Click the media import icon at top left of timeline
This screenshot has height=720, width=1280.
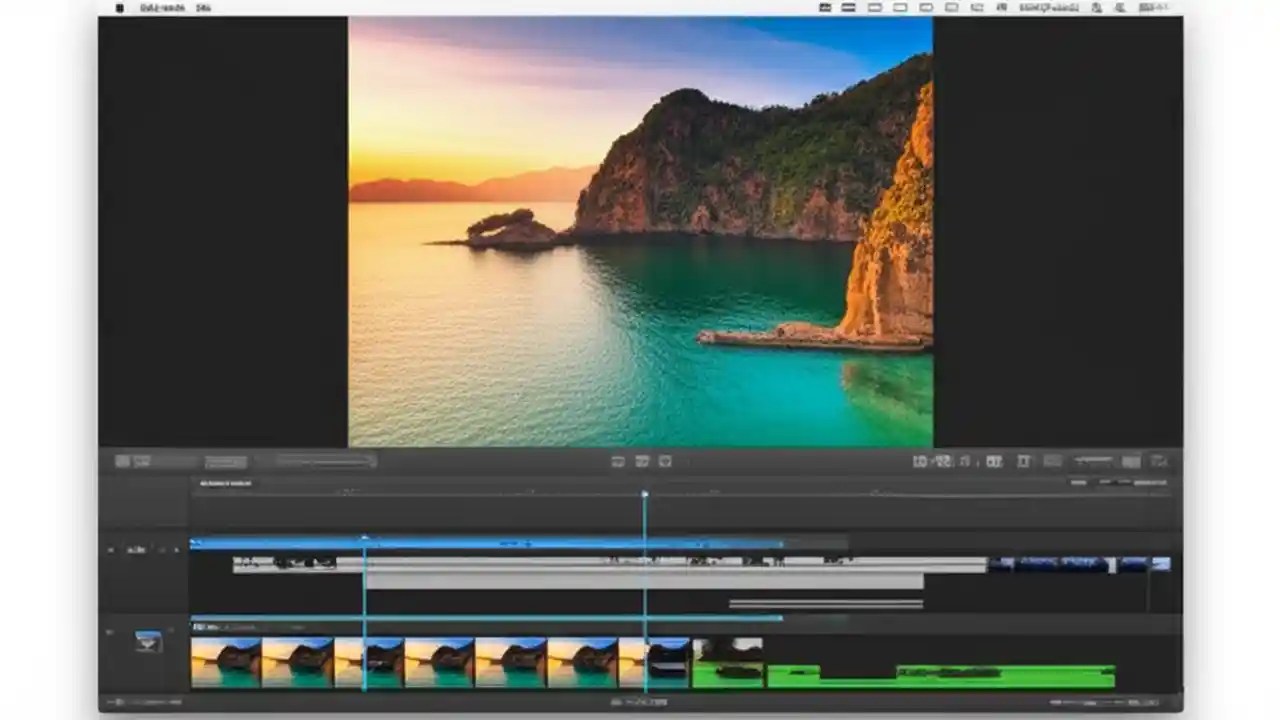pos(122,461)
